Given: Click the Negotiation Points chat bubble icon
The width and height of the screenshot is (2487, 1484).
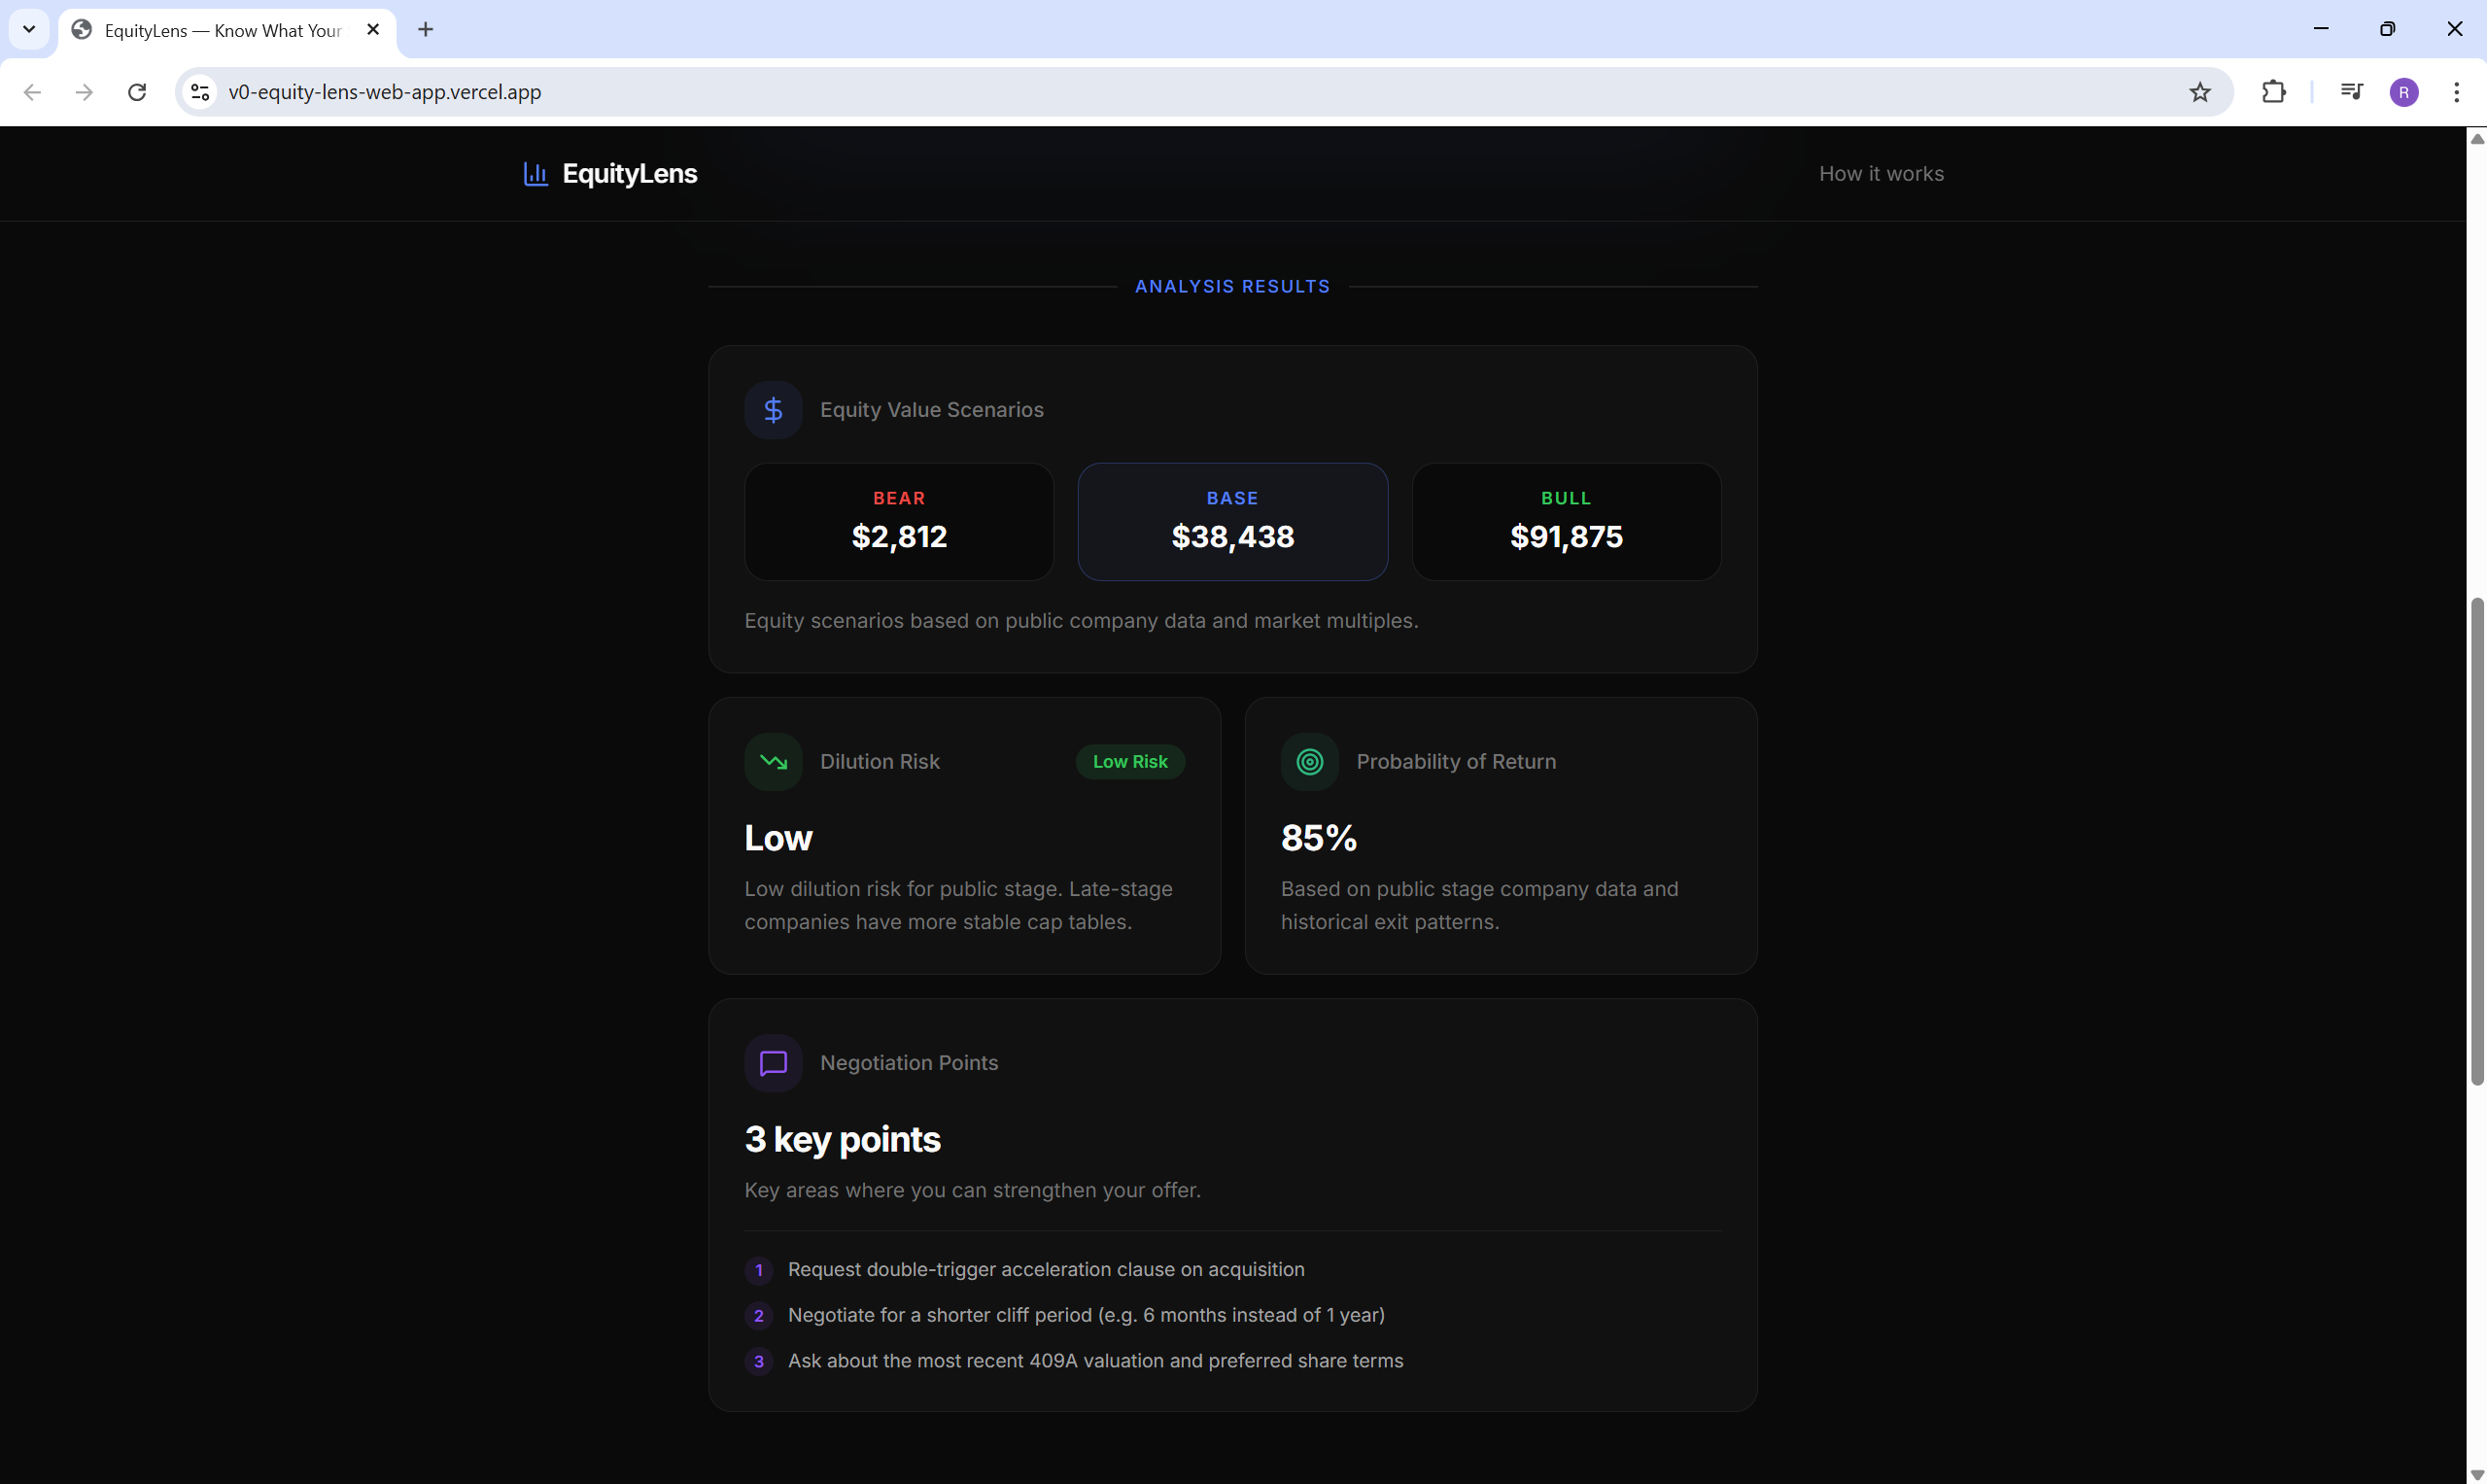Looking at the screenshot, I should (x=773, y=1063).
